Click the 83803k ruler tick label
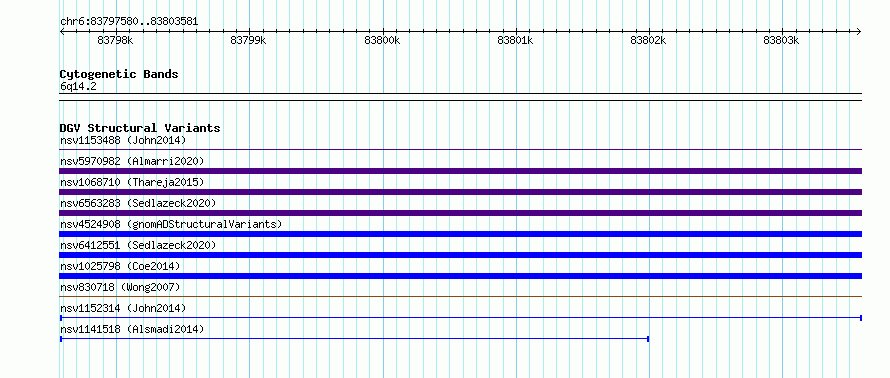Image resolution: width=890 pixels, height=378 pixels. coord(781,40)
